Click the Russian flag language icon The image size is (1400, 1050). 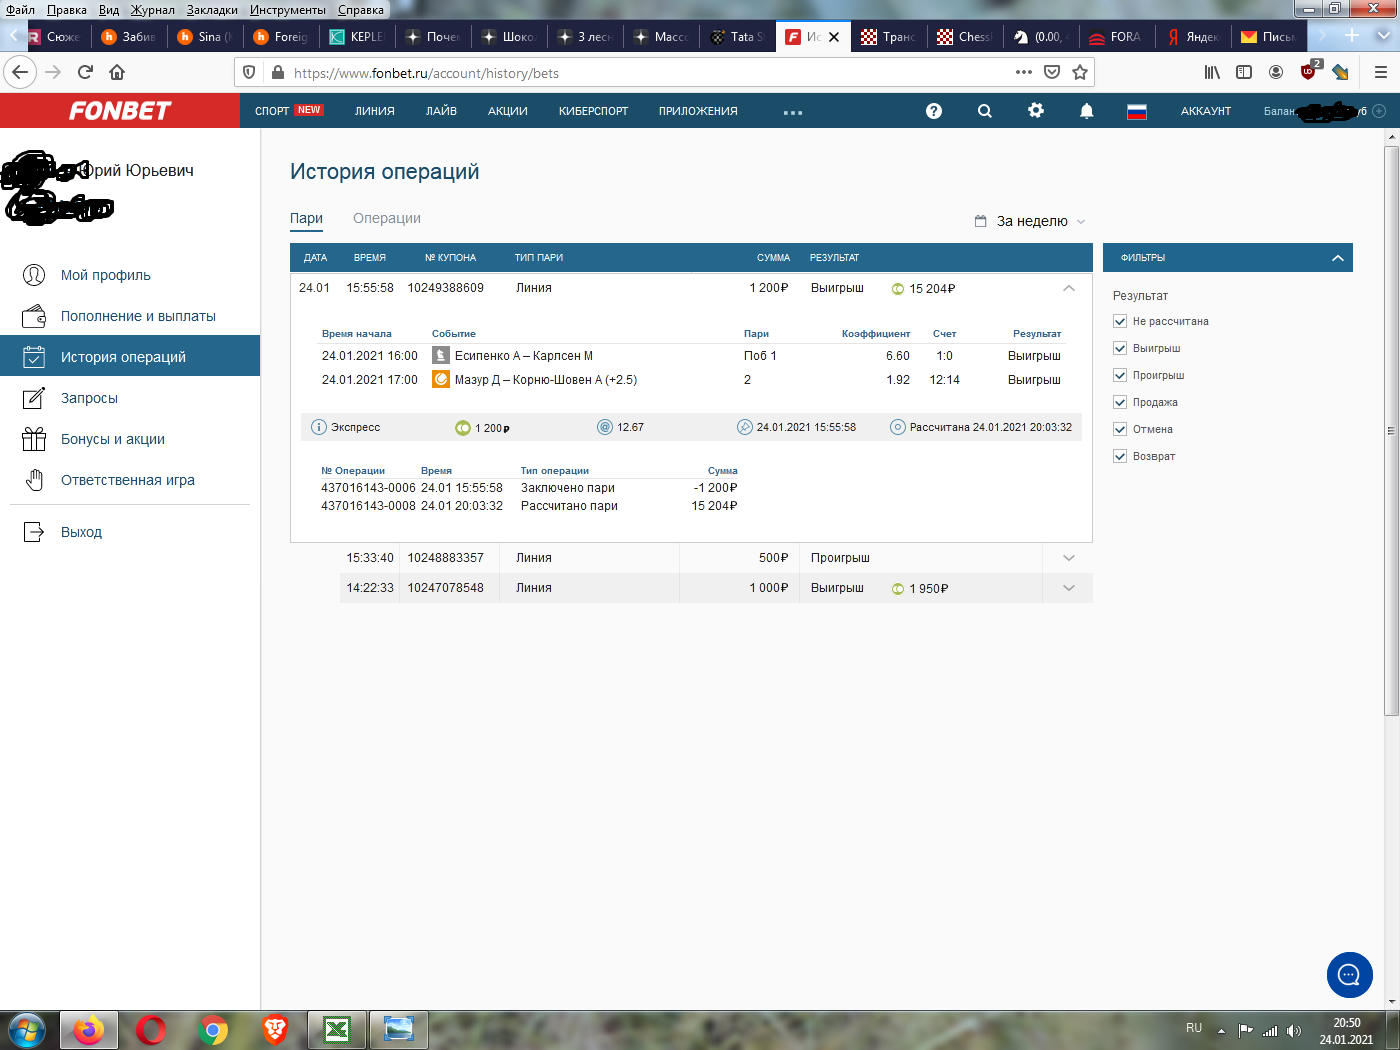click(x=1137, y=111)
